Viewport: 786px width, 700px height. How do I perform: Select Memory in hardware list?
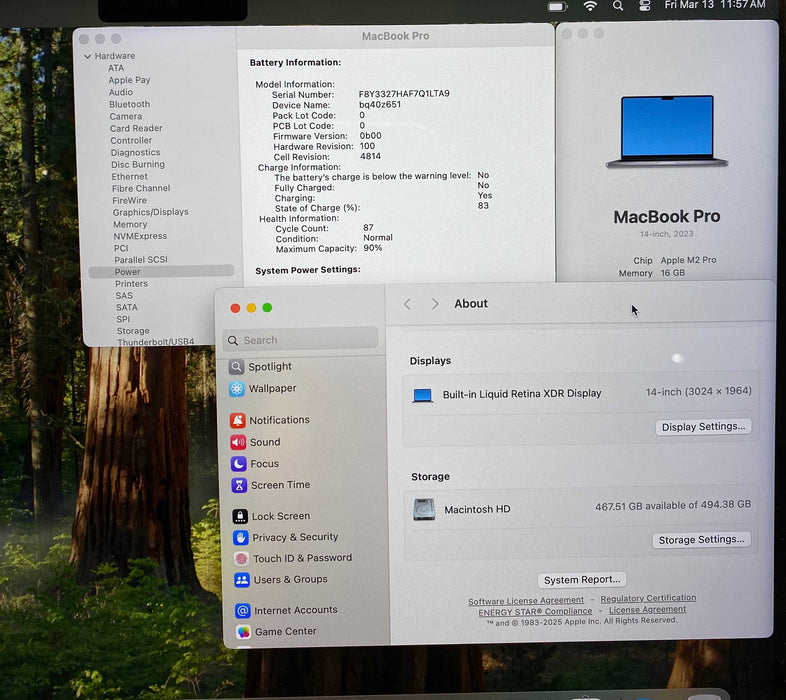(130, 225)
